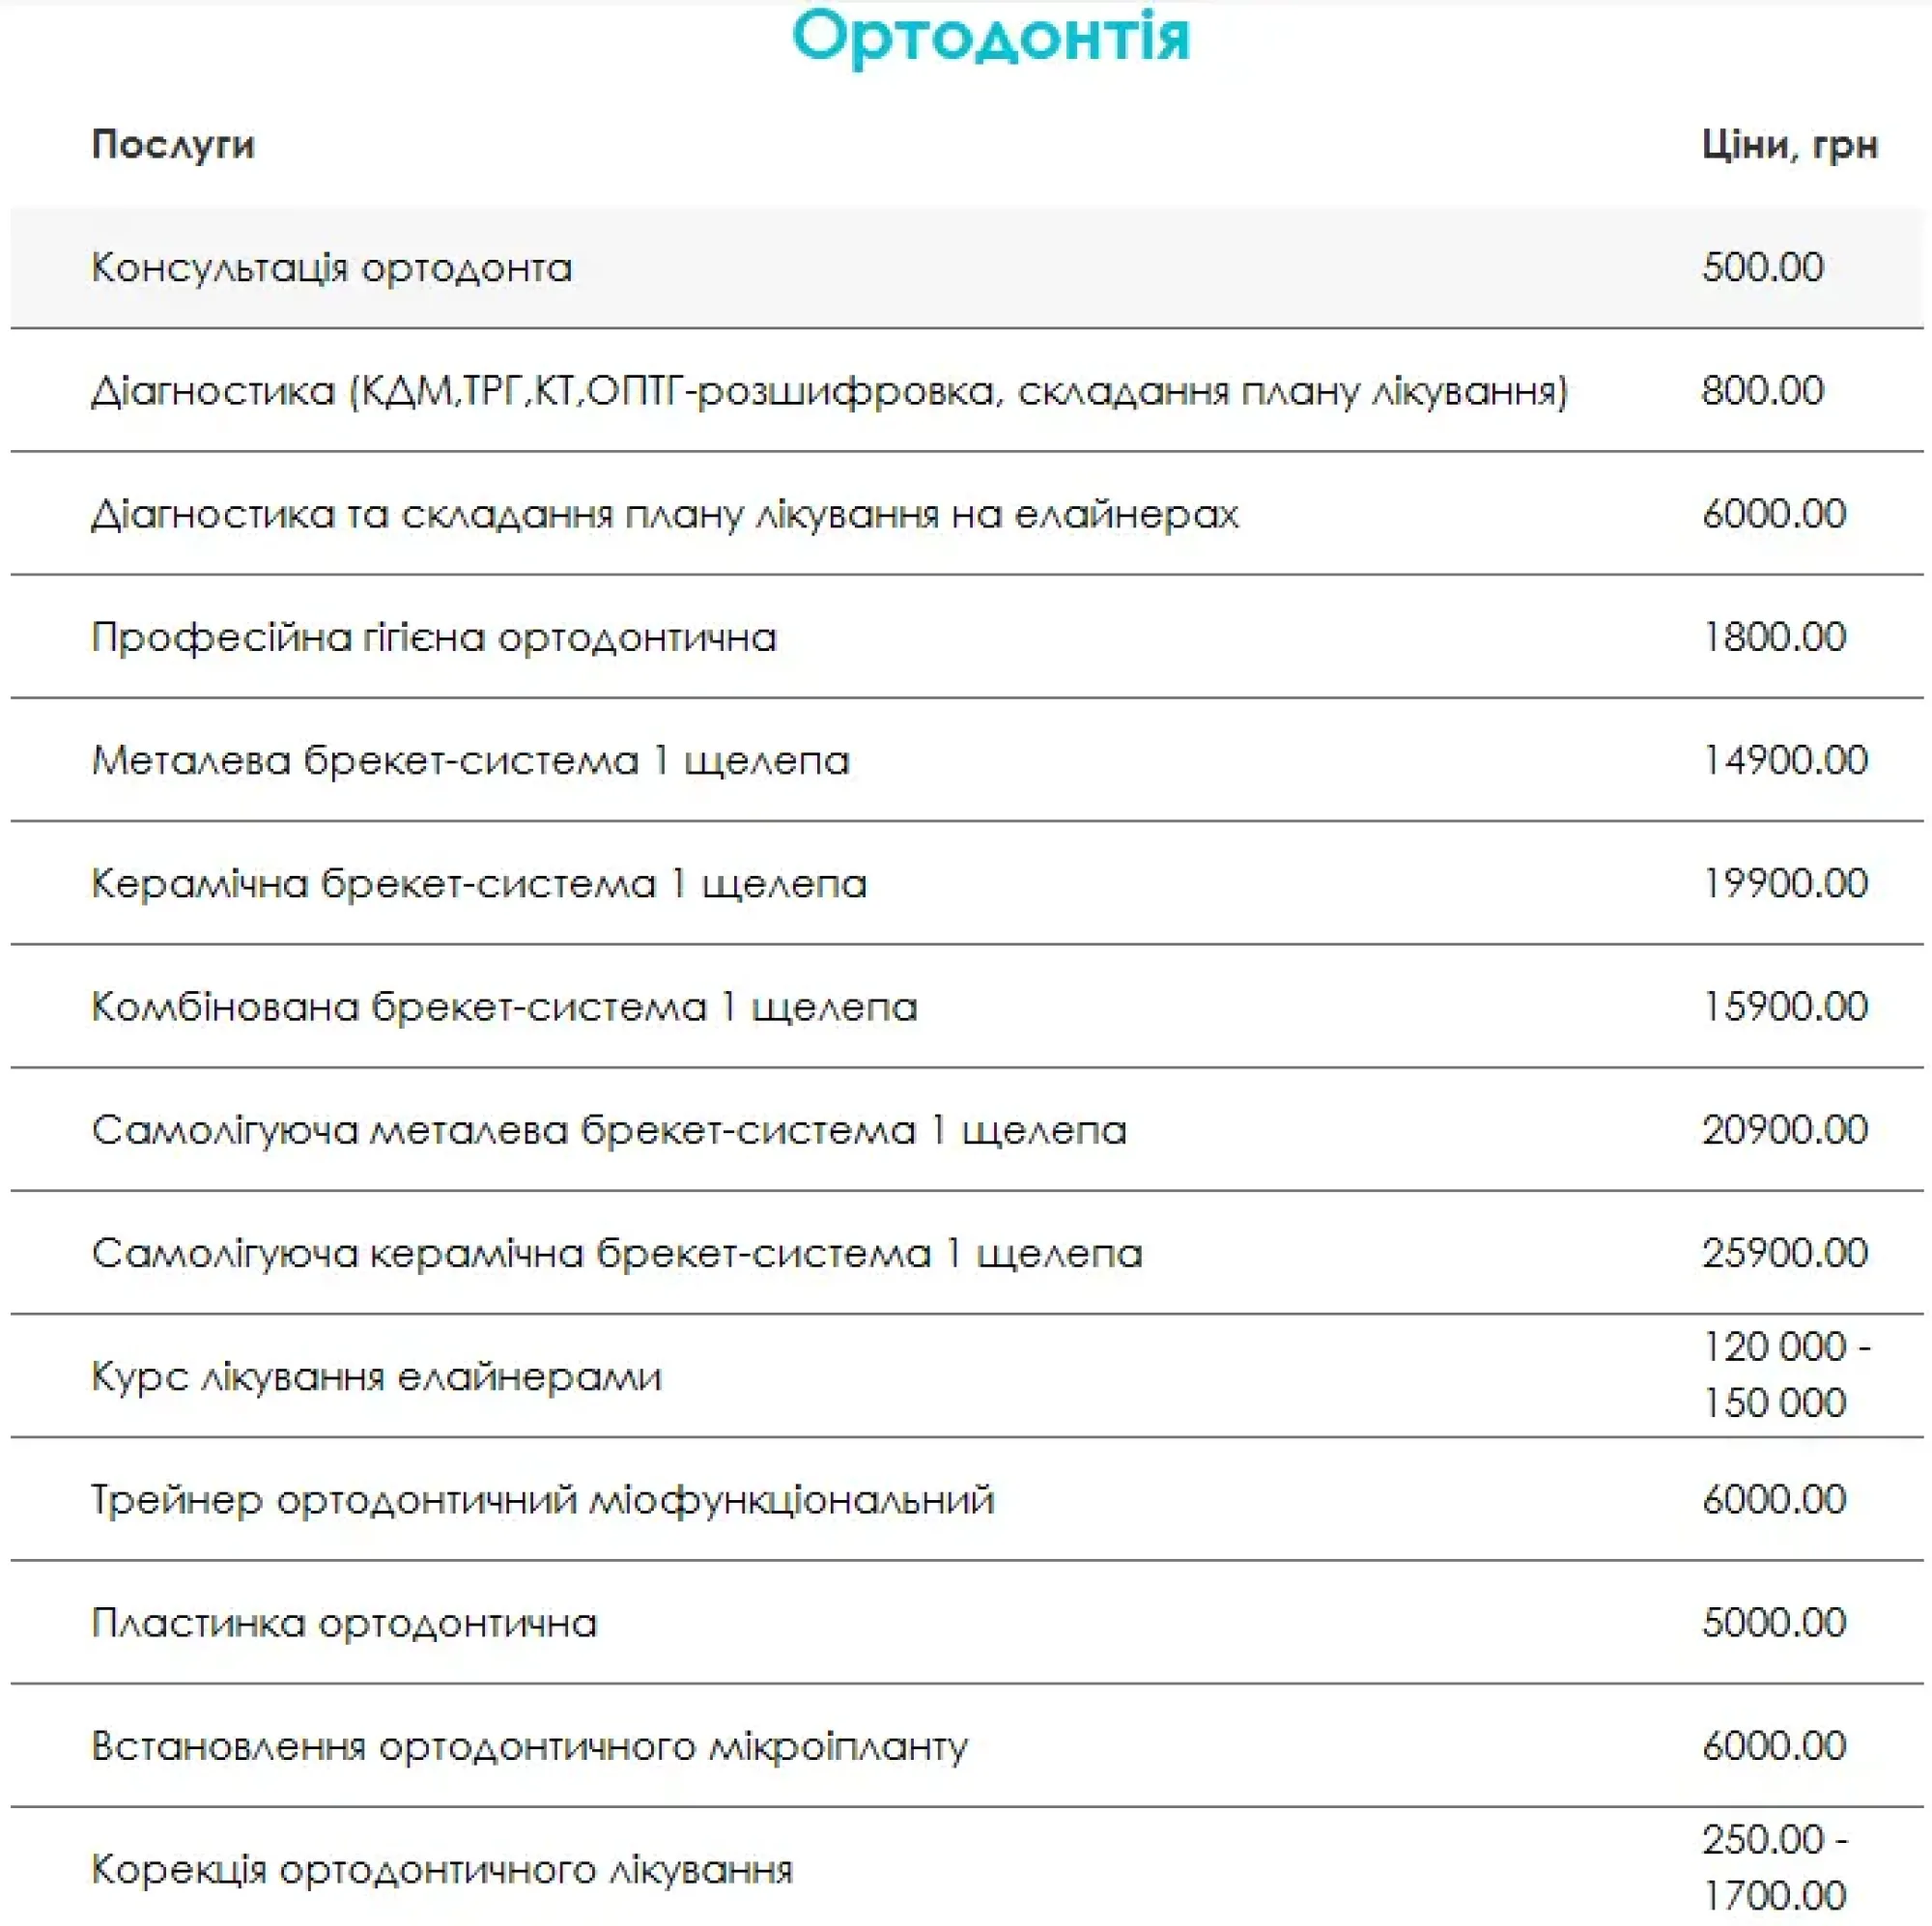Image resolution: width=1932 pixels, height=1926 pixels.
Task: Click the Діагностика (КДМ,ТРГ,КТ,ОПТГ-розшифровка) service text
Action: click(x=828, y=391)
